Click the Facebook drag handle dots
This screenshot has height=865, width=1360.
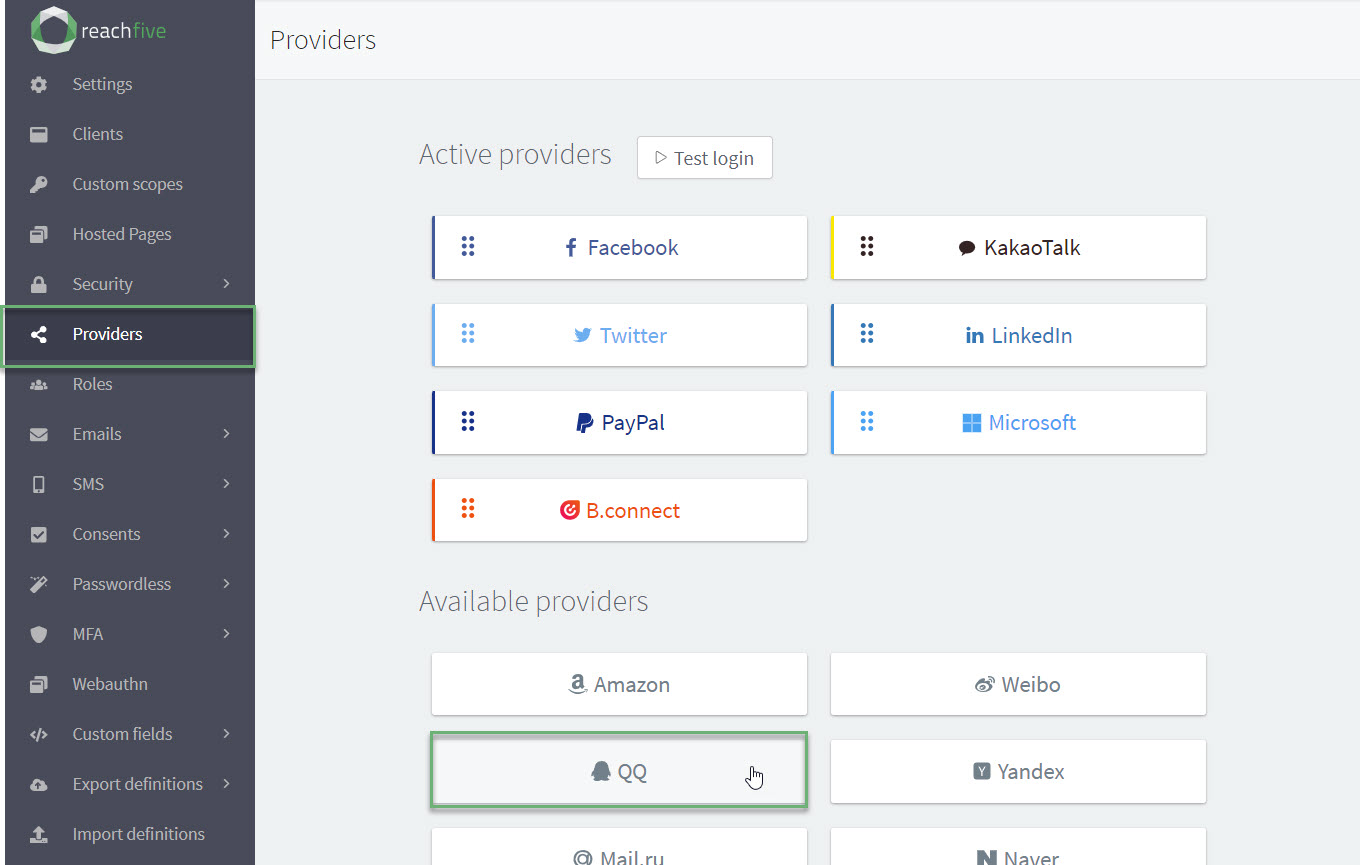(x=468, y=246)
